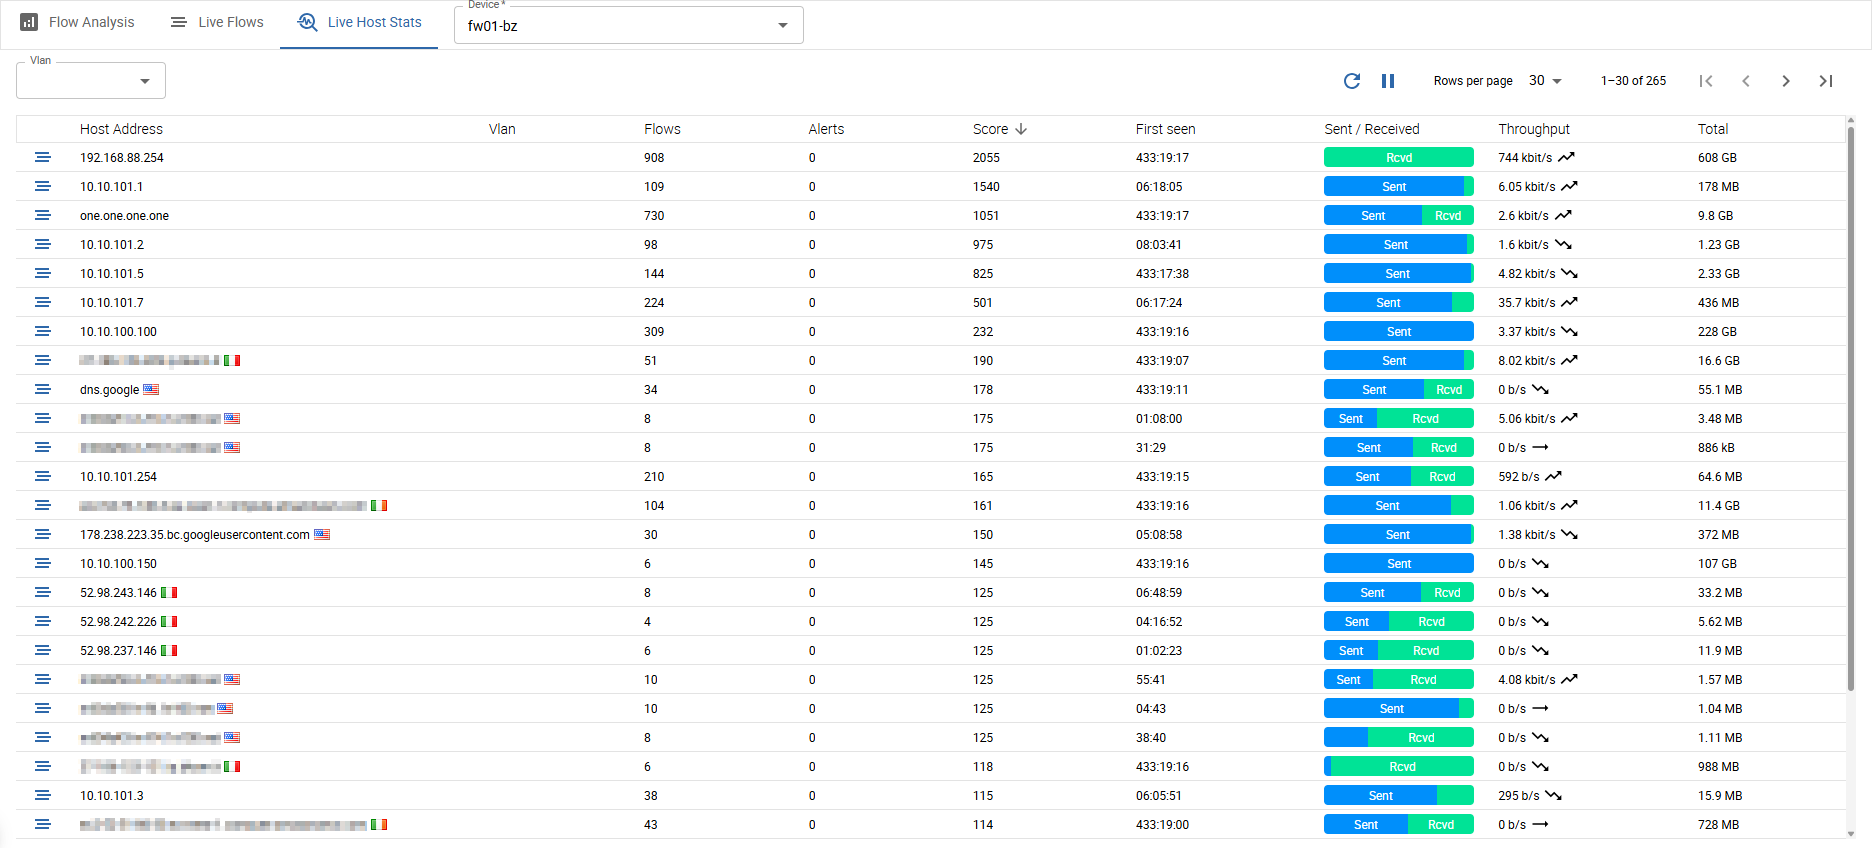
Task: Jump to the last page
Action: pos(1826,81)
